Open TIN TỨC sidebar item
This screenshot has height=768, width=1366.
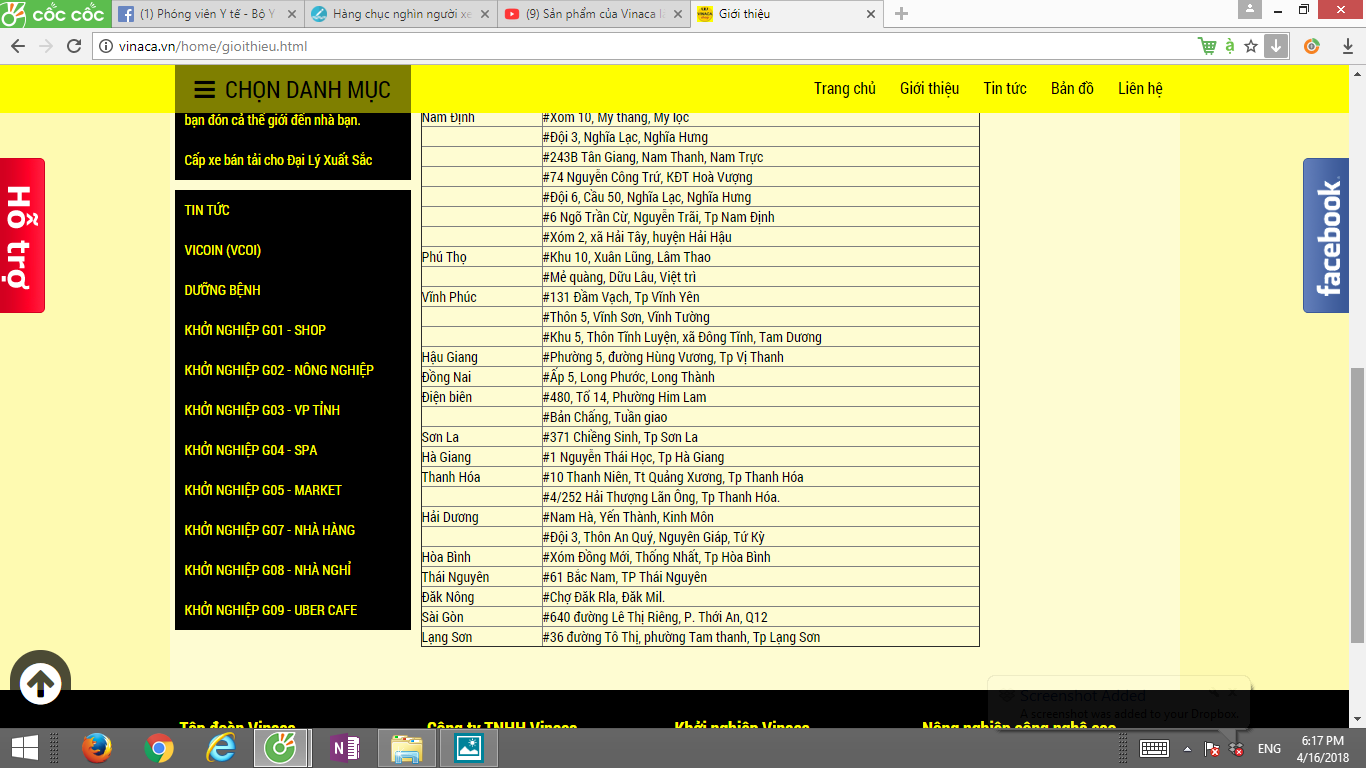click(x=207, y=210)
